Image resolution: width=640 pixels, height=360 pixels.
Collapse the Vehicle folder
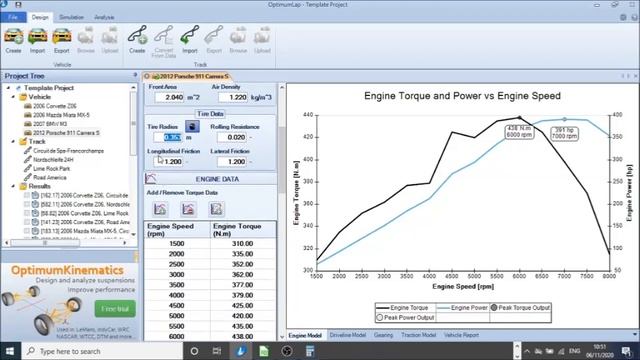[13, 97]
